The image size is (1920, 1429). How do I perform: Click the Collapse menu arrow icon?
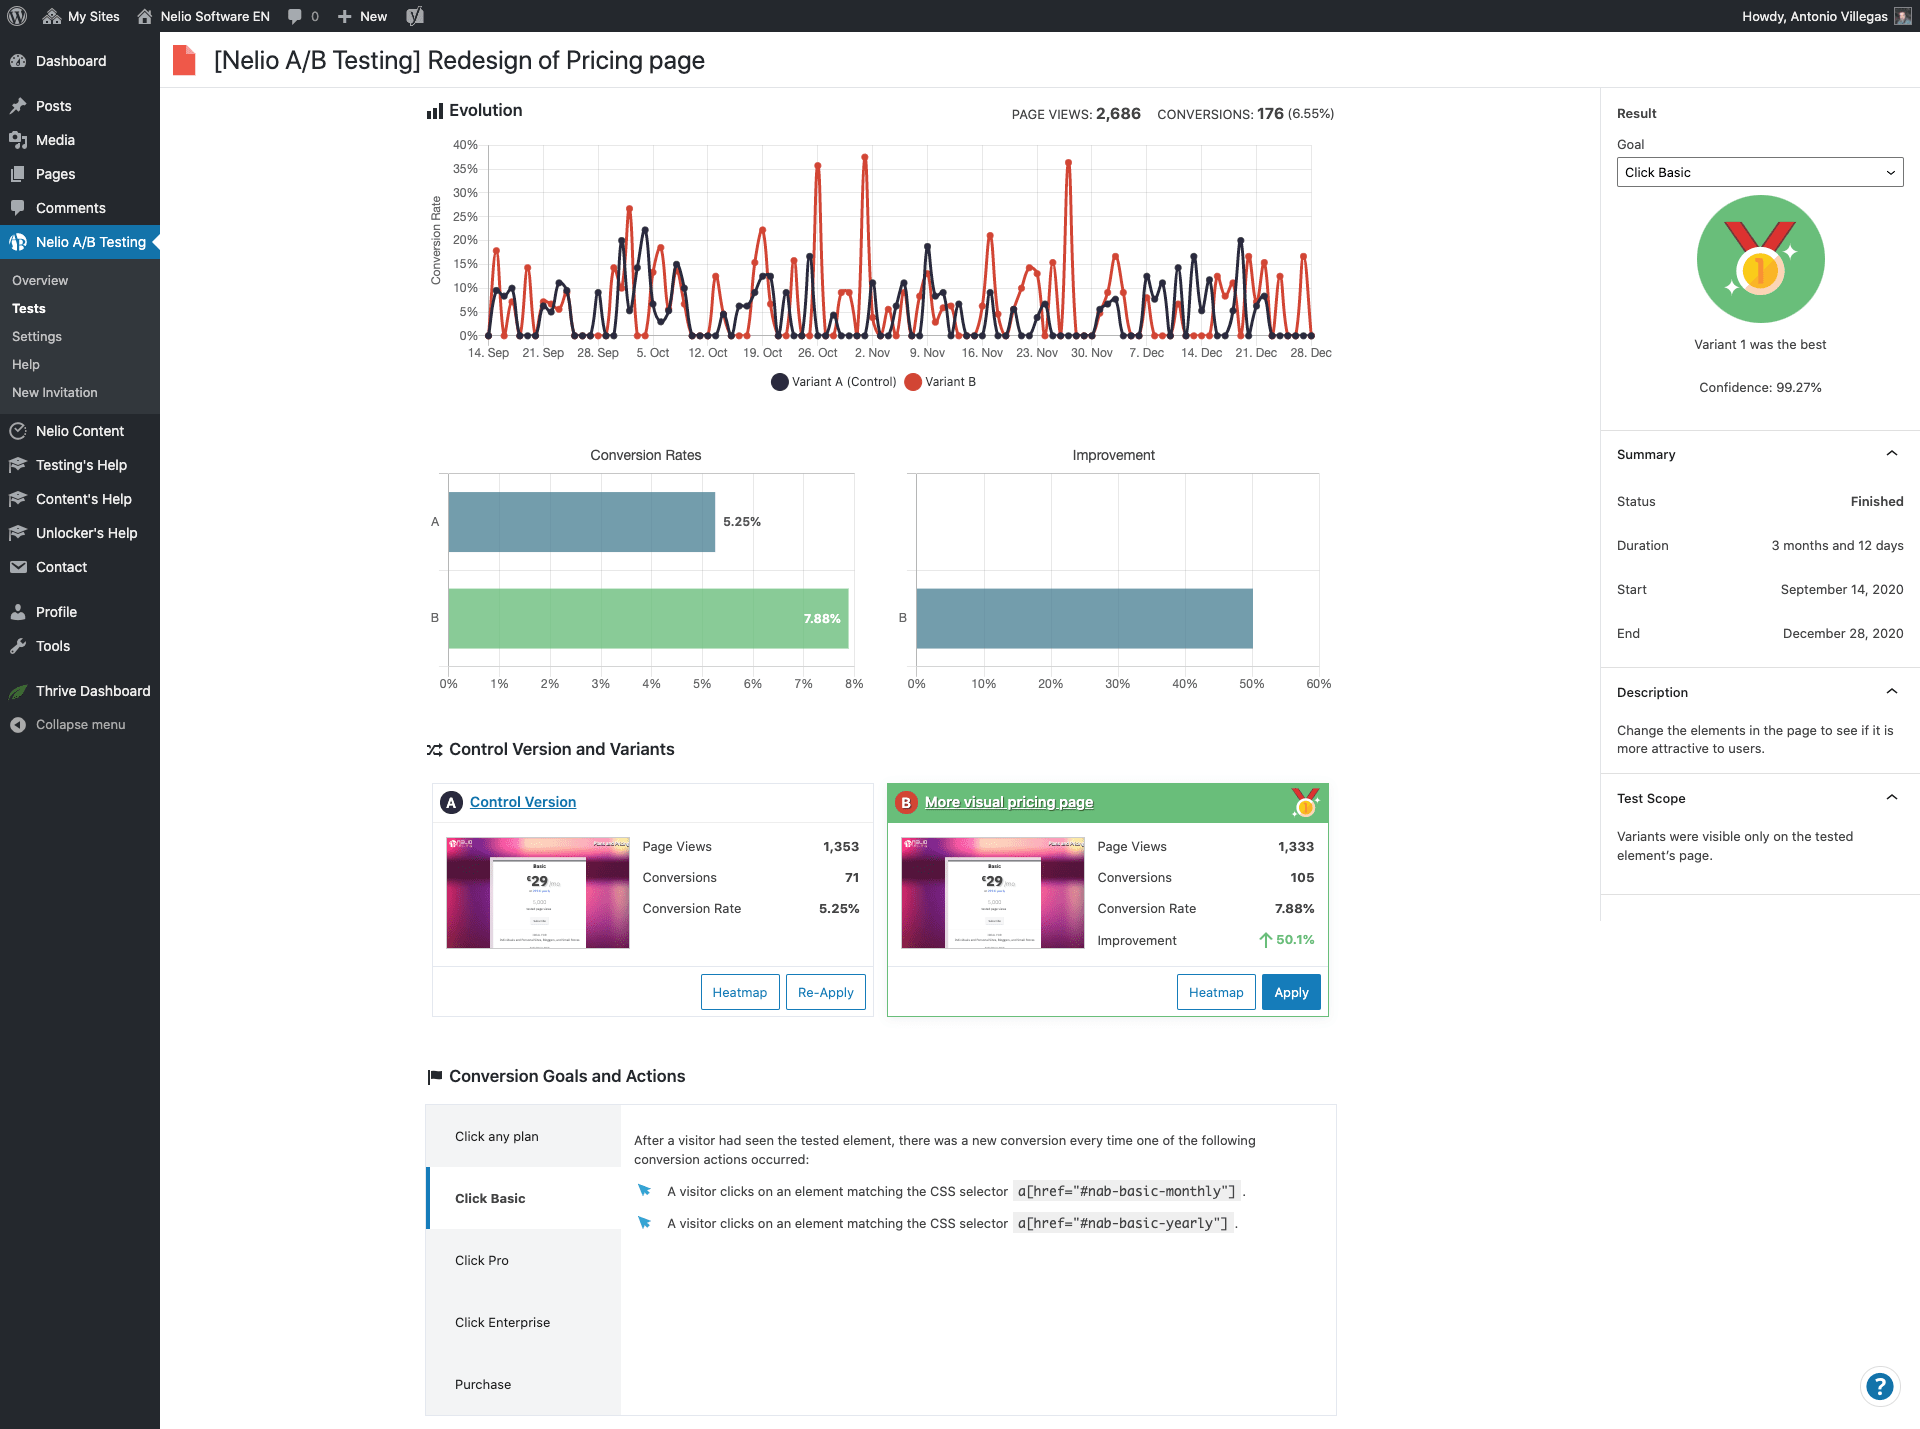[18, 725]
